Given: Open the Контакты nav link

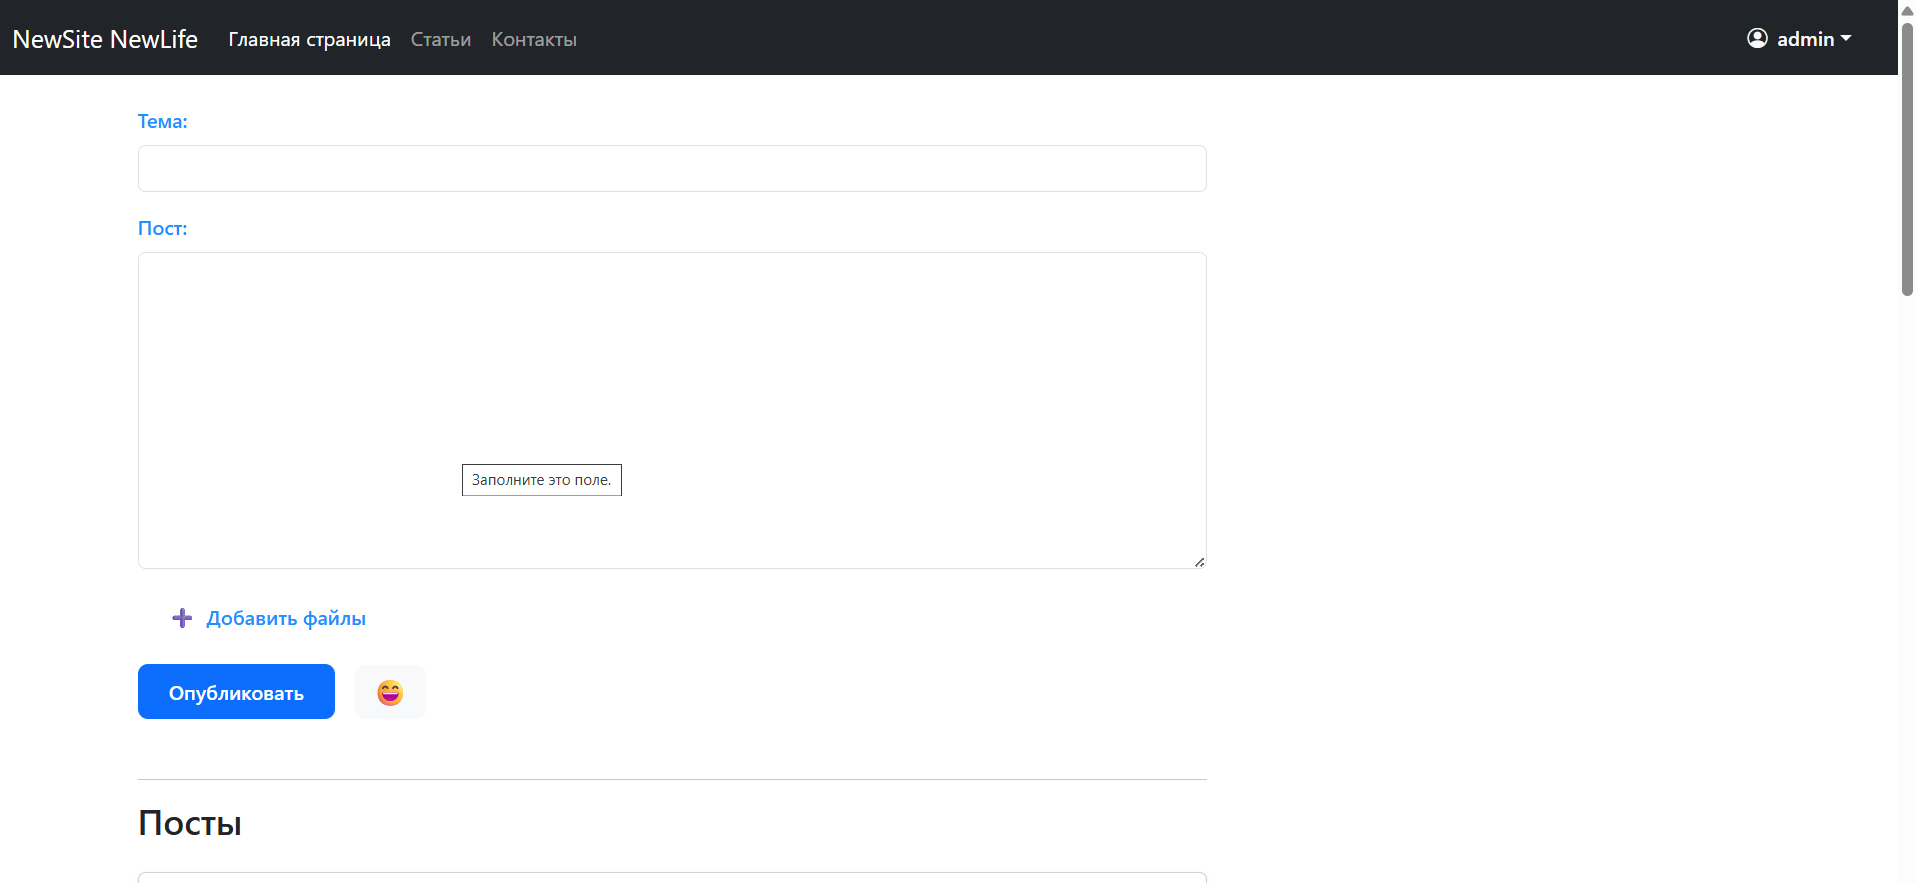Looking at the screenshot, I should 534,39.
